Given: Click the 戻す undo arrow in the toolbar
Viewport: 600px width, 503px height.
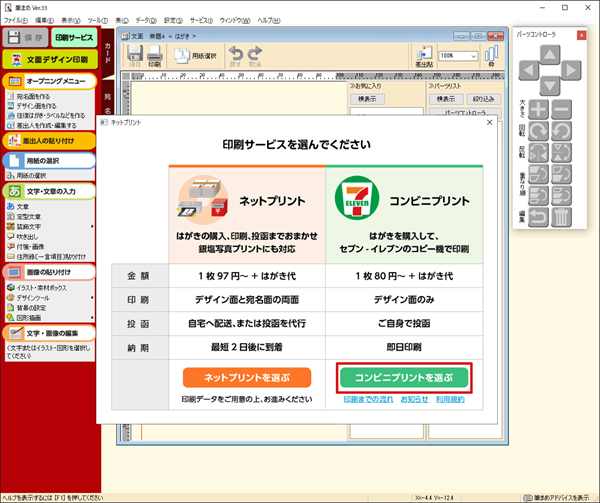Looking at the screenshot, I should 235,56.
